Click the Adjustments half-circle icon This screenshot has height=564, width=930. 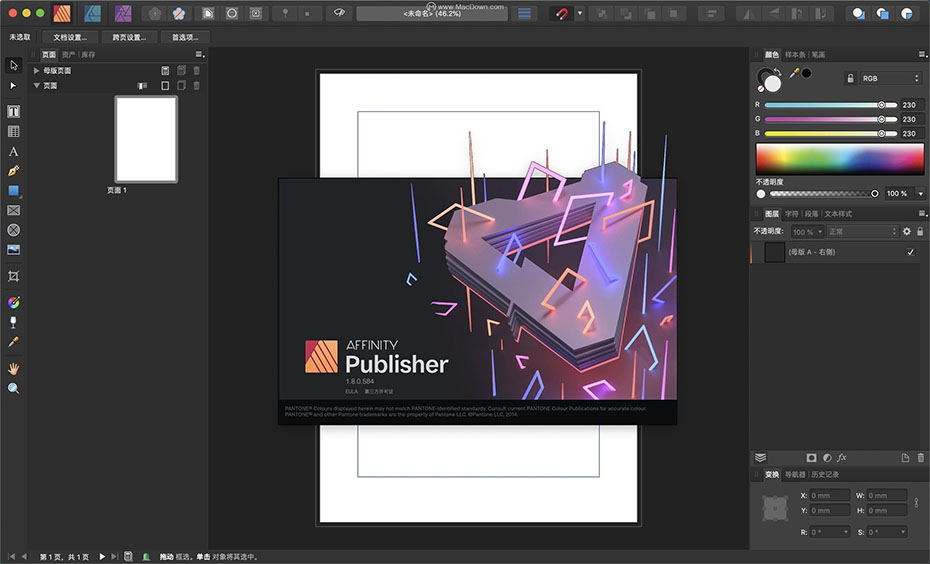click(827, 458)
